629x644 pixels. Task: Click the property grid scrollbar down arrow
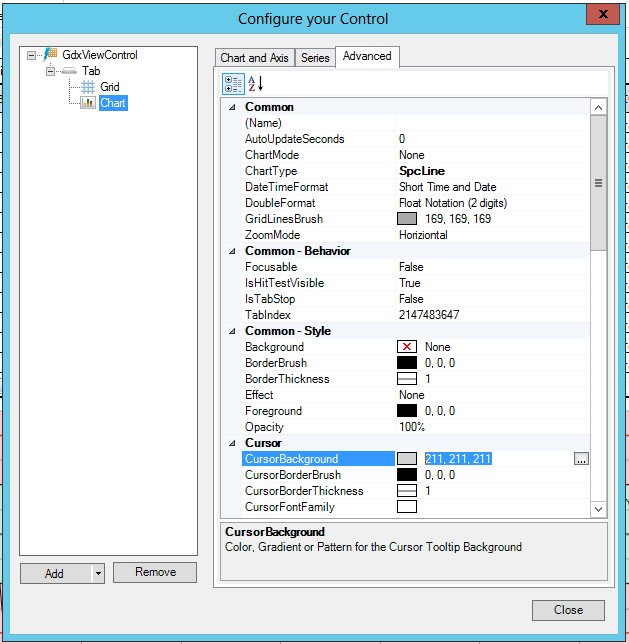(598, 509)
